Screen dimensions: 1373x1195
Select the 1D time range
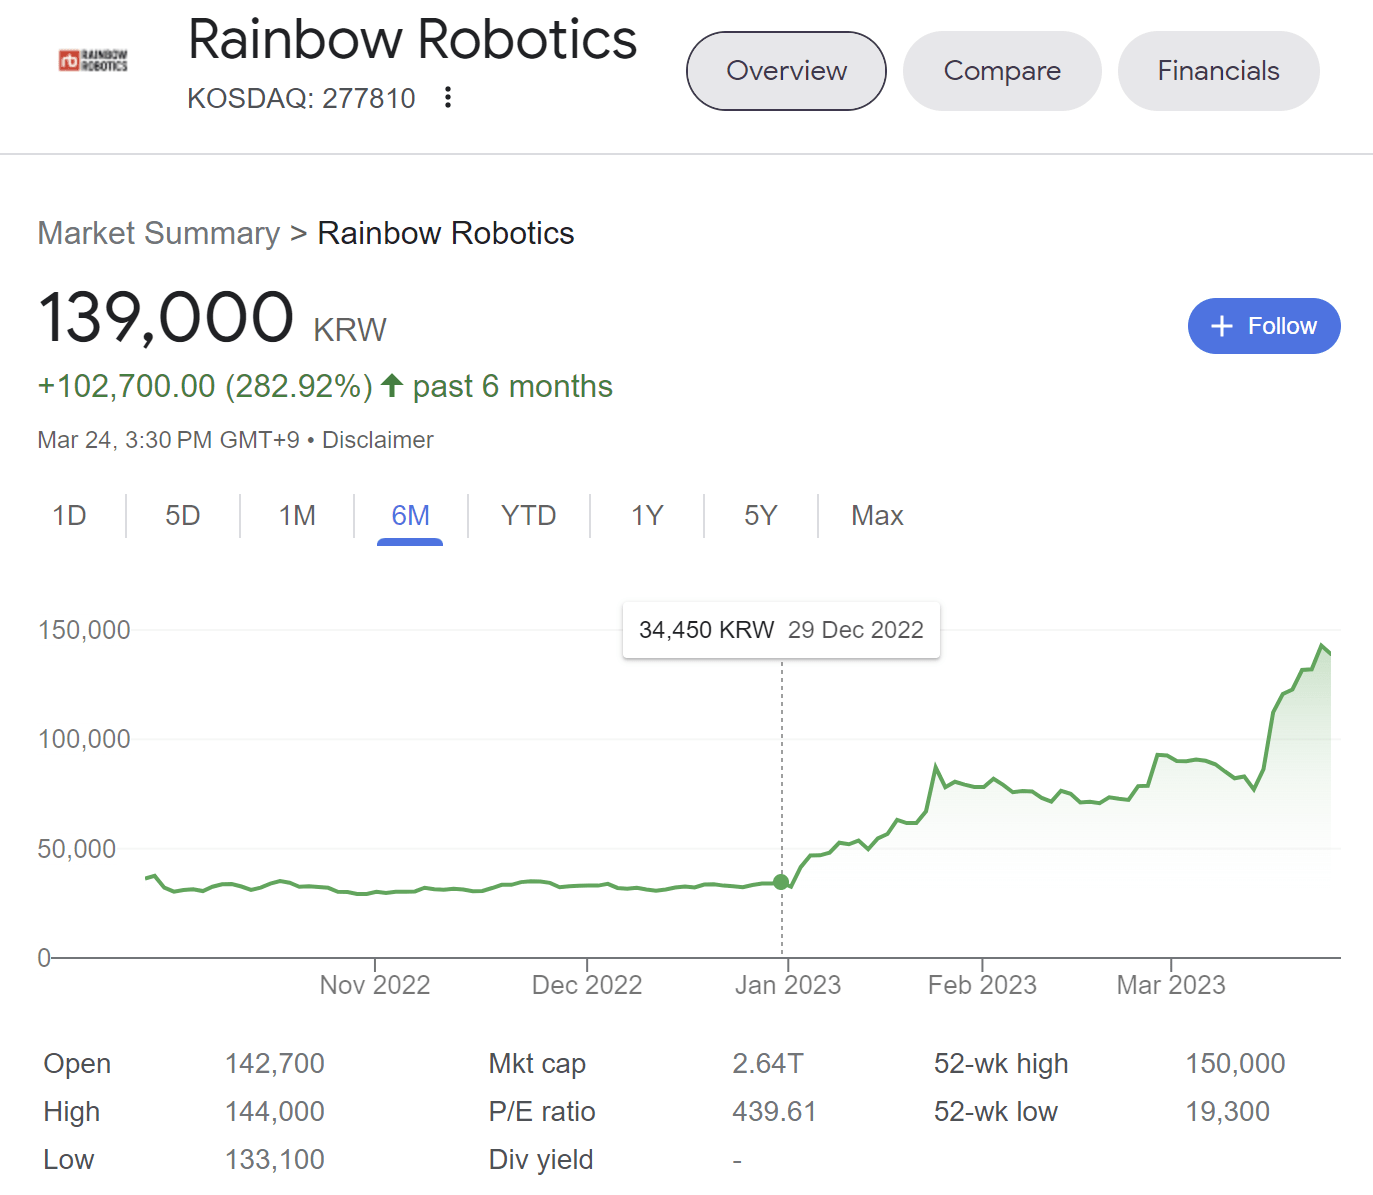click(69, 516)
